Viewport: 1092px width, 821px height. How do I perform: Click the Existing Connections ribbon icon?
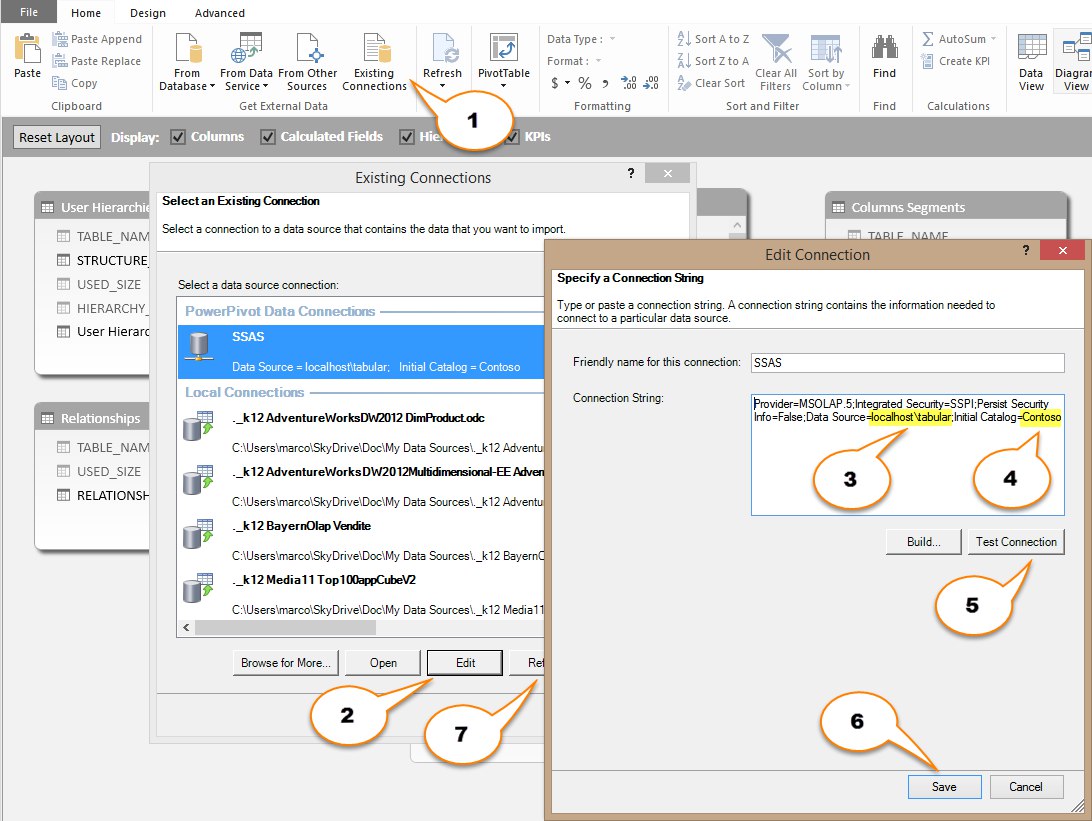click(375, 50)
